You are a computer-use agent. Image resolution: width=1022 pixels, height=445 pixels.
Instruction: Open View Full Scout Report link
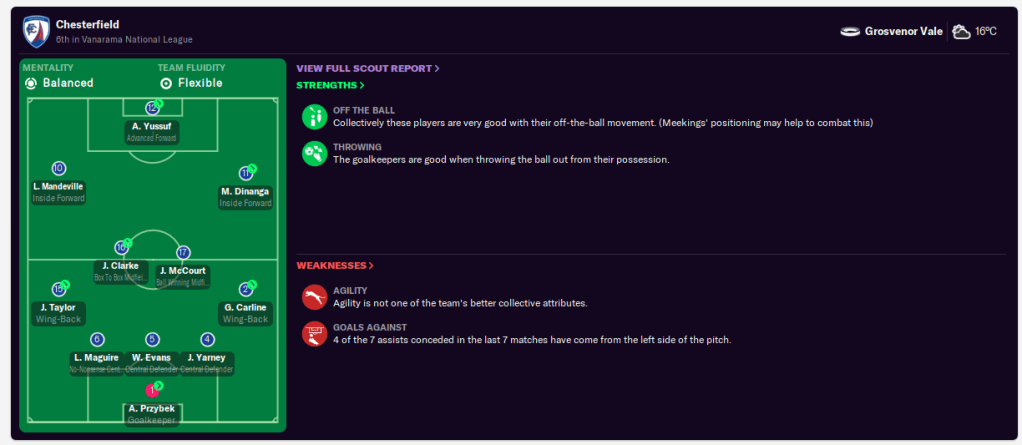[367, 68]
